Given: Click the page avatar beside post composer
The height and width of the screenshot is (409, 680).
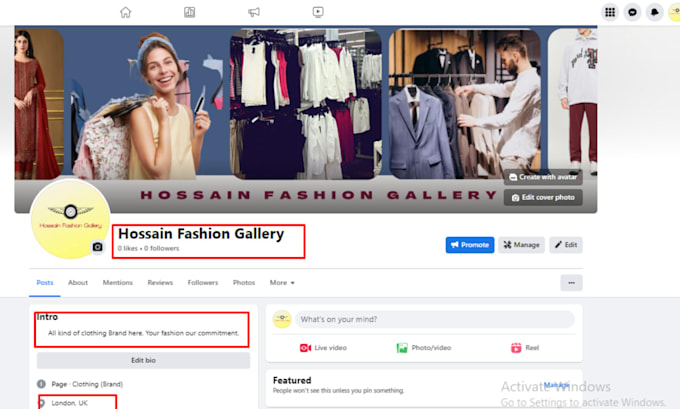Looking at the screenshot, I should coord(282,319).
